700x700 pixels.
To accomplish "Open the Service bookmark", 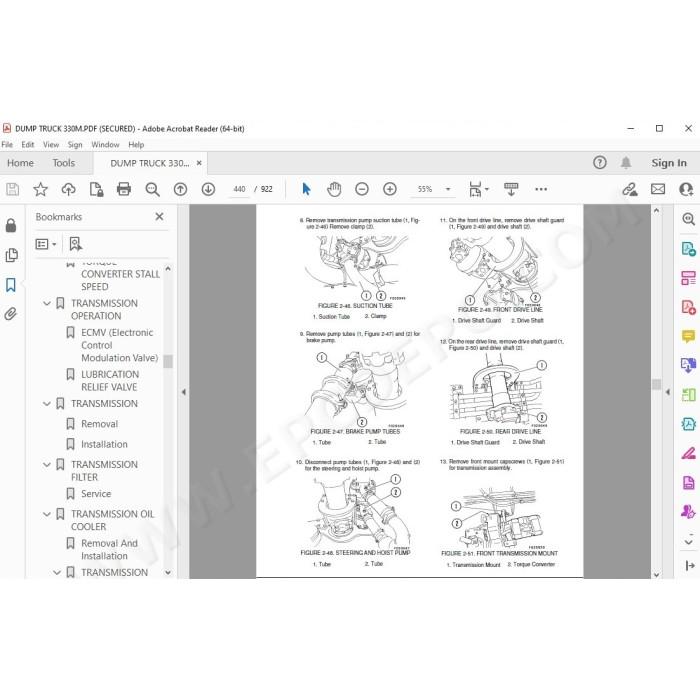I will click(96, 494).
